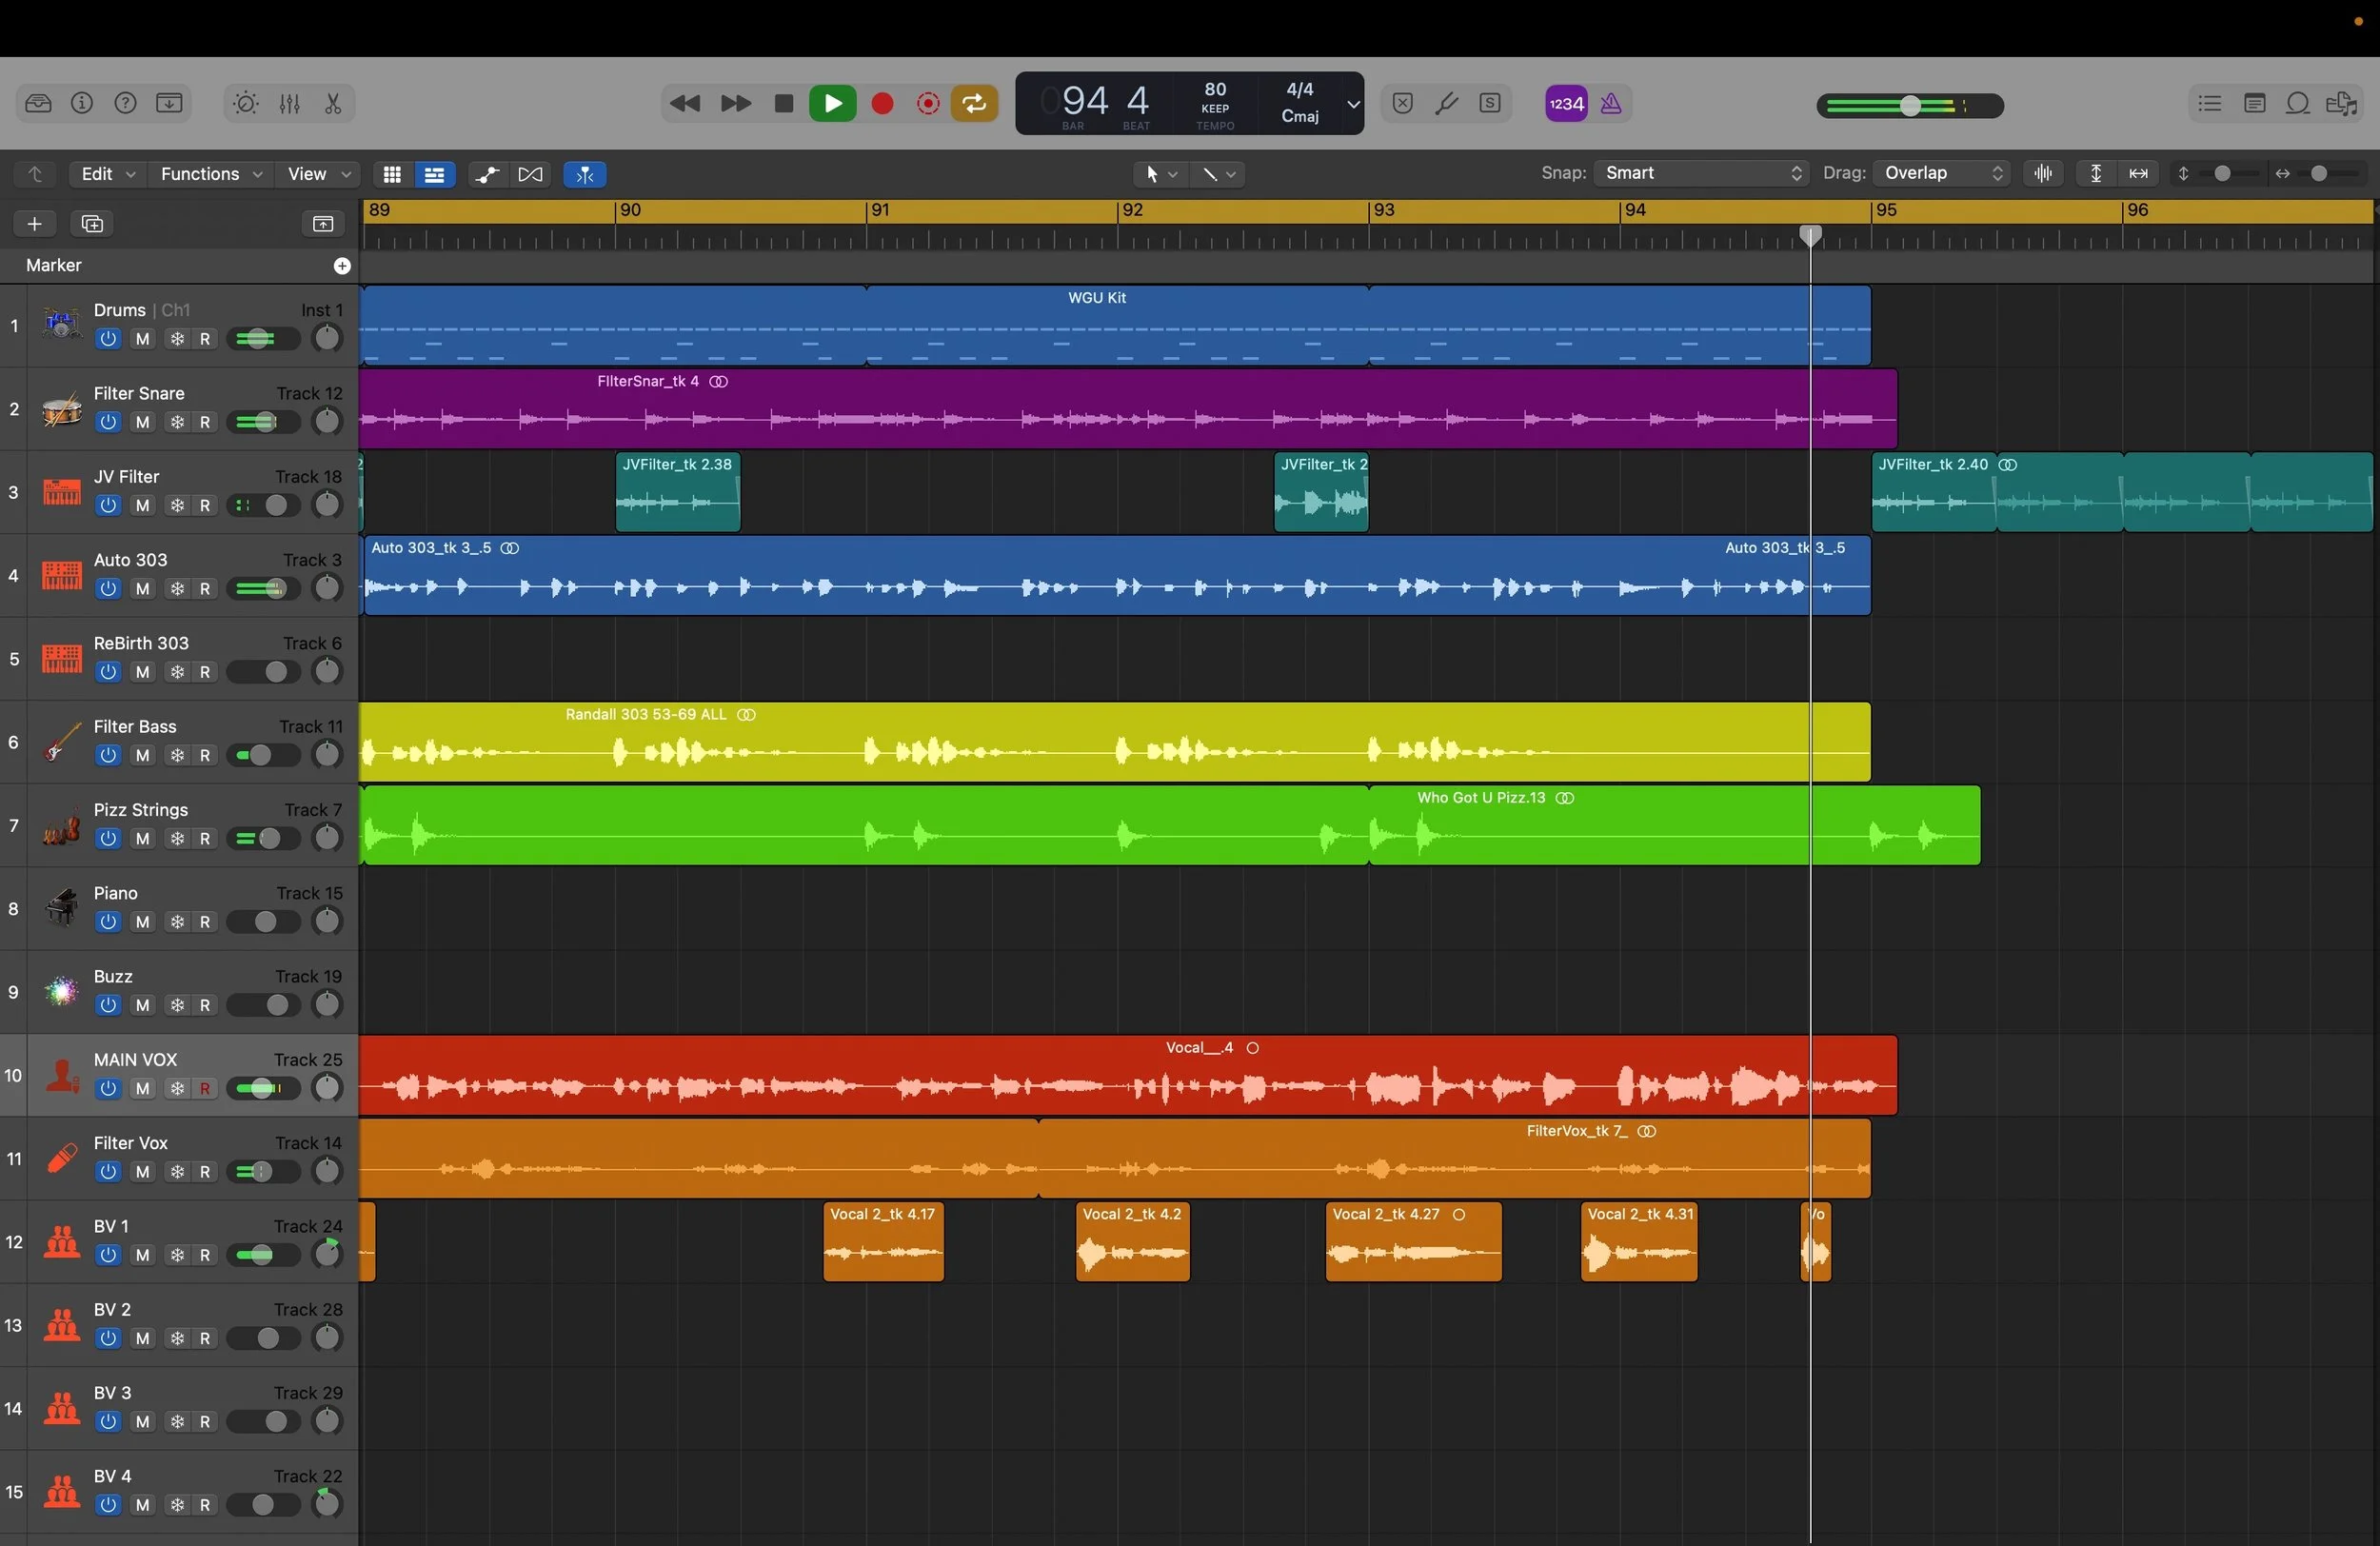Open the Library panel icon
The width and height of the screenshot is (2380, 1546).
(38, 104)
